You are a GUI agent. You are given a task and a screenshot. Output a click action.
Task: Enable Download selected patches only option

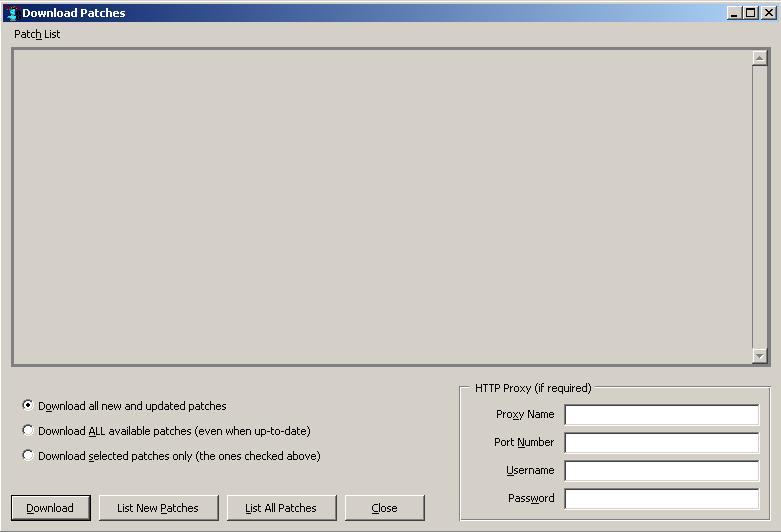(x=28, y=455)
